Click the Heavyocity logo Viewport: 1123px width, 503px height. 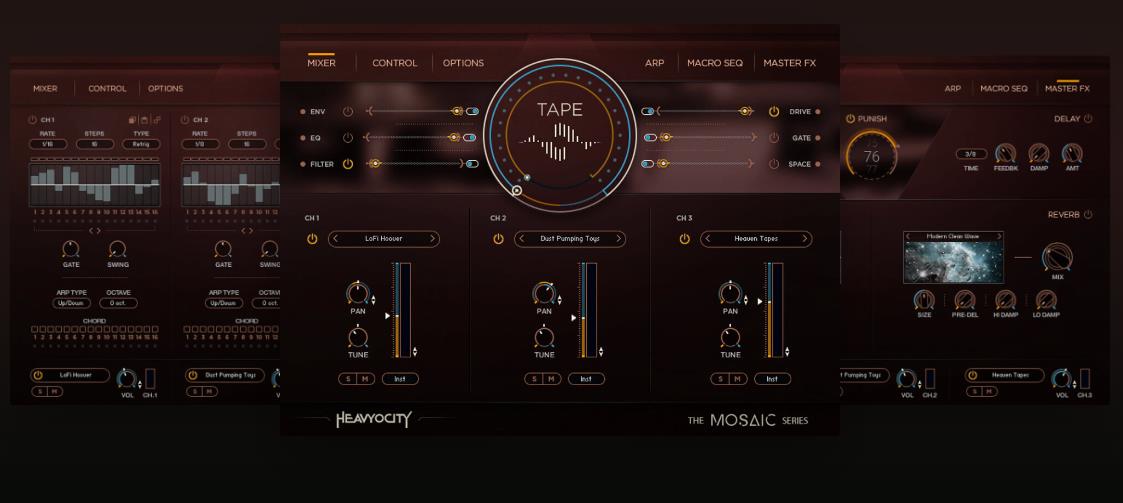(374, 420)
